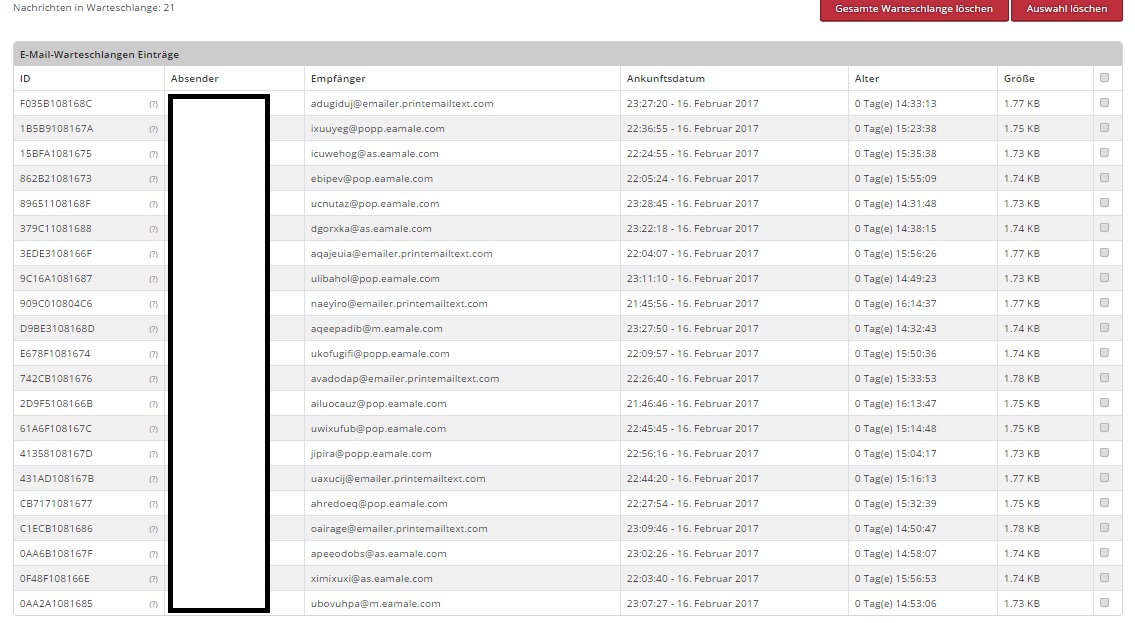The height and width of the screenshot is (623, 1135).
Task: Tick the checkbox for ubovuhpa@m.eamale.com row
Action: click(x=1104, y=602)
